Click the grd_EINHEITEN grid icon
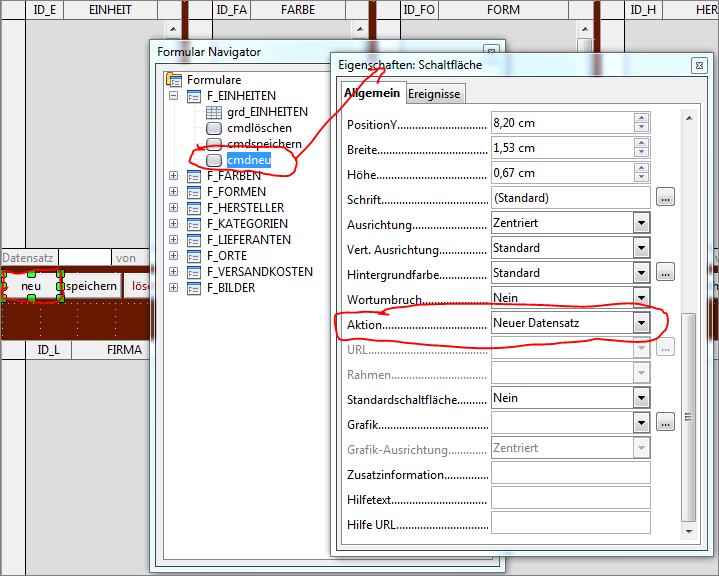 (214, 112)
